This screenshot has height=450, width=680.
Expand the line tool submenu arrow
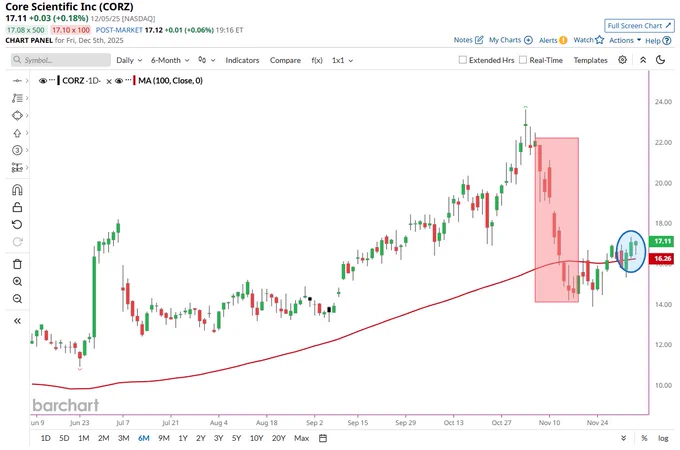[x=27, y=81]
